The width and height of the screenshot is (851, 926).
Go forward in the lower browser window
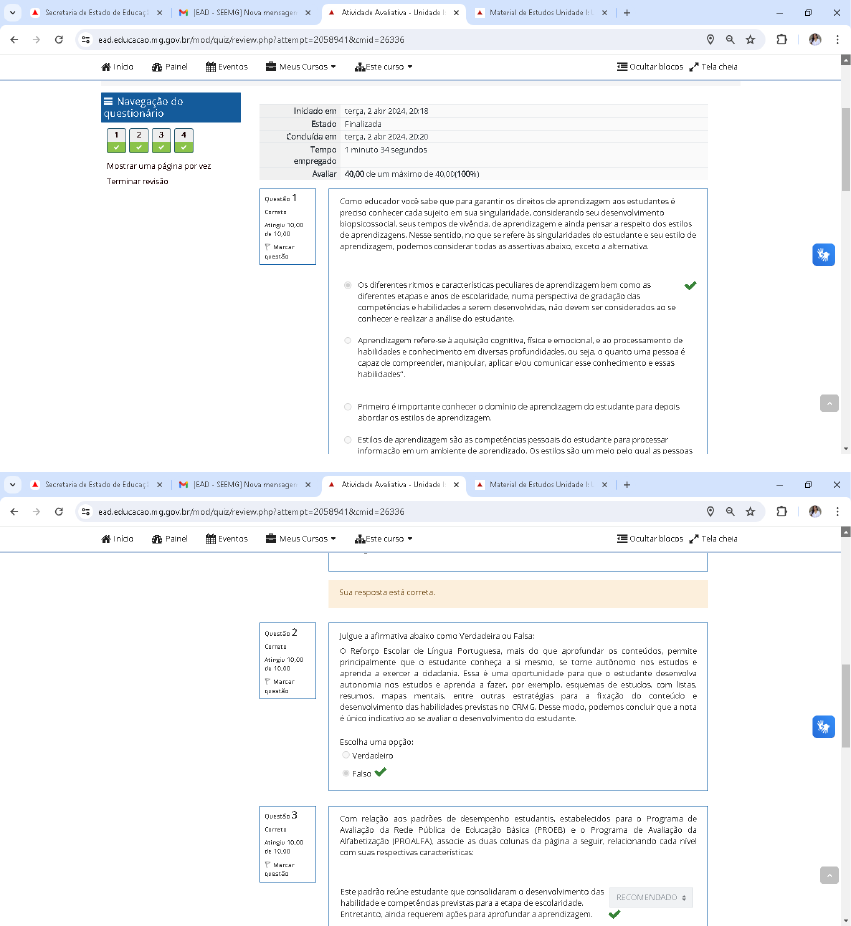[x=36, y=511]
